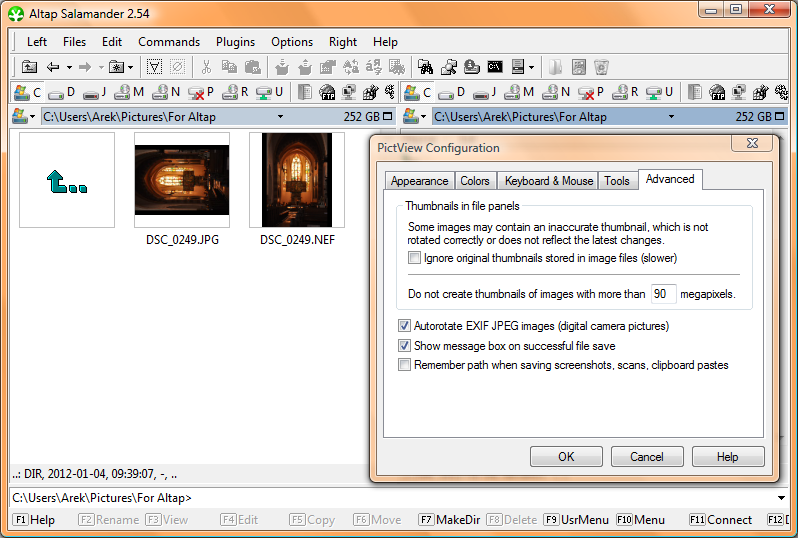Switch left panel to disconnected drive P

pyautogui.click(x=201, y=92)
